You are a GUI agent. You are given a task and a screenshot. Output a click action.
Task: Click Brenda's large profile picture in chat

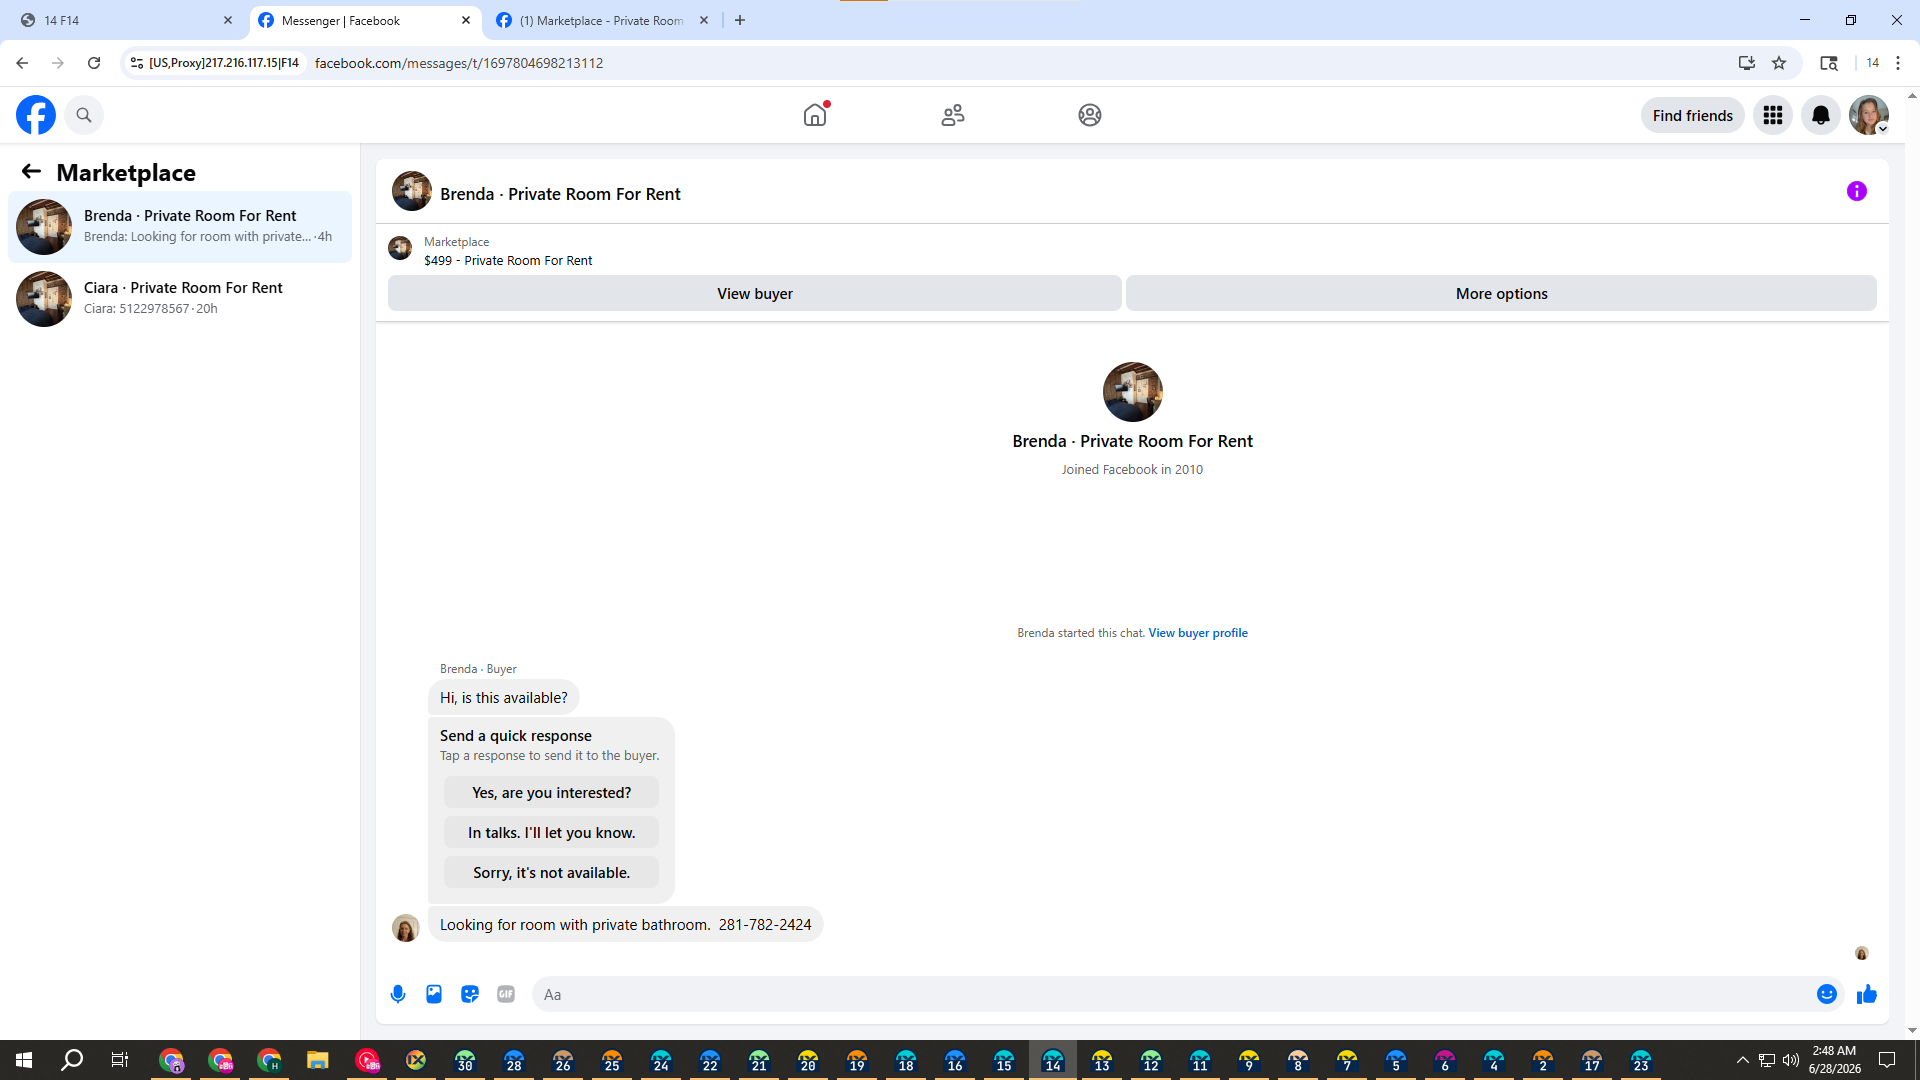click(1132, 392)
